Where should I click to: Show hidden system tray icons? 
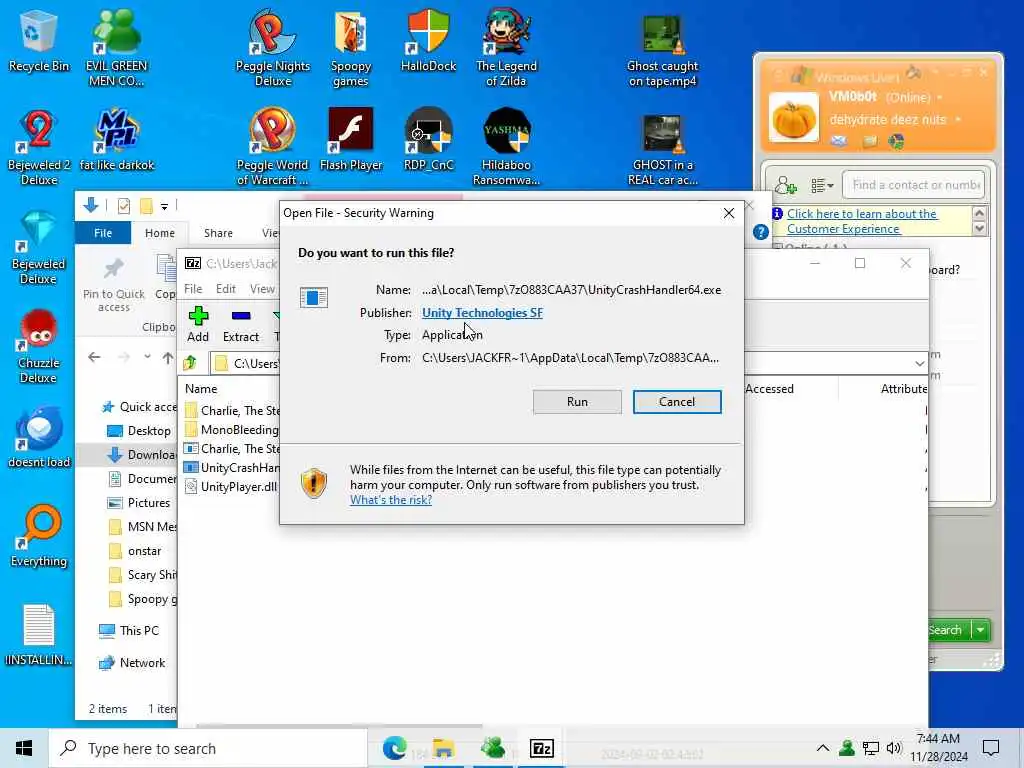coord(822,748)
